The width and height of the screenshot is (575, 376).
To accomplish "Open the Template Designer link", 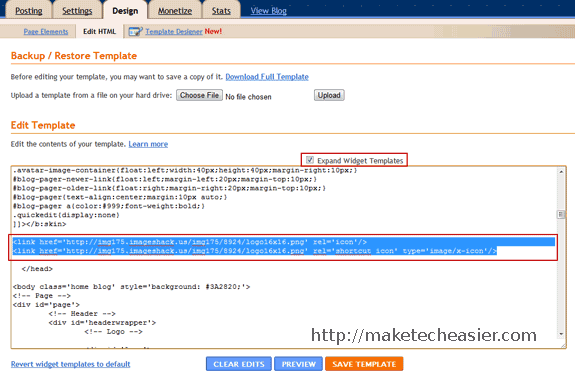I will tap(174, 32).
